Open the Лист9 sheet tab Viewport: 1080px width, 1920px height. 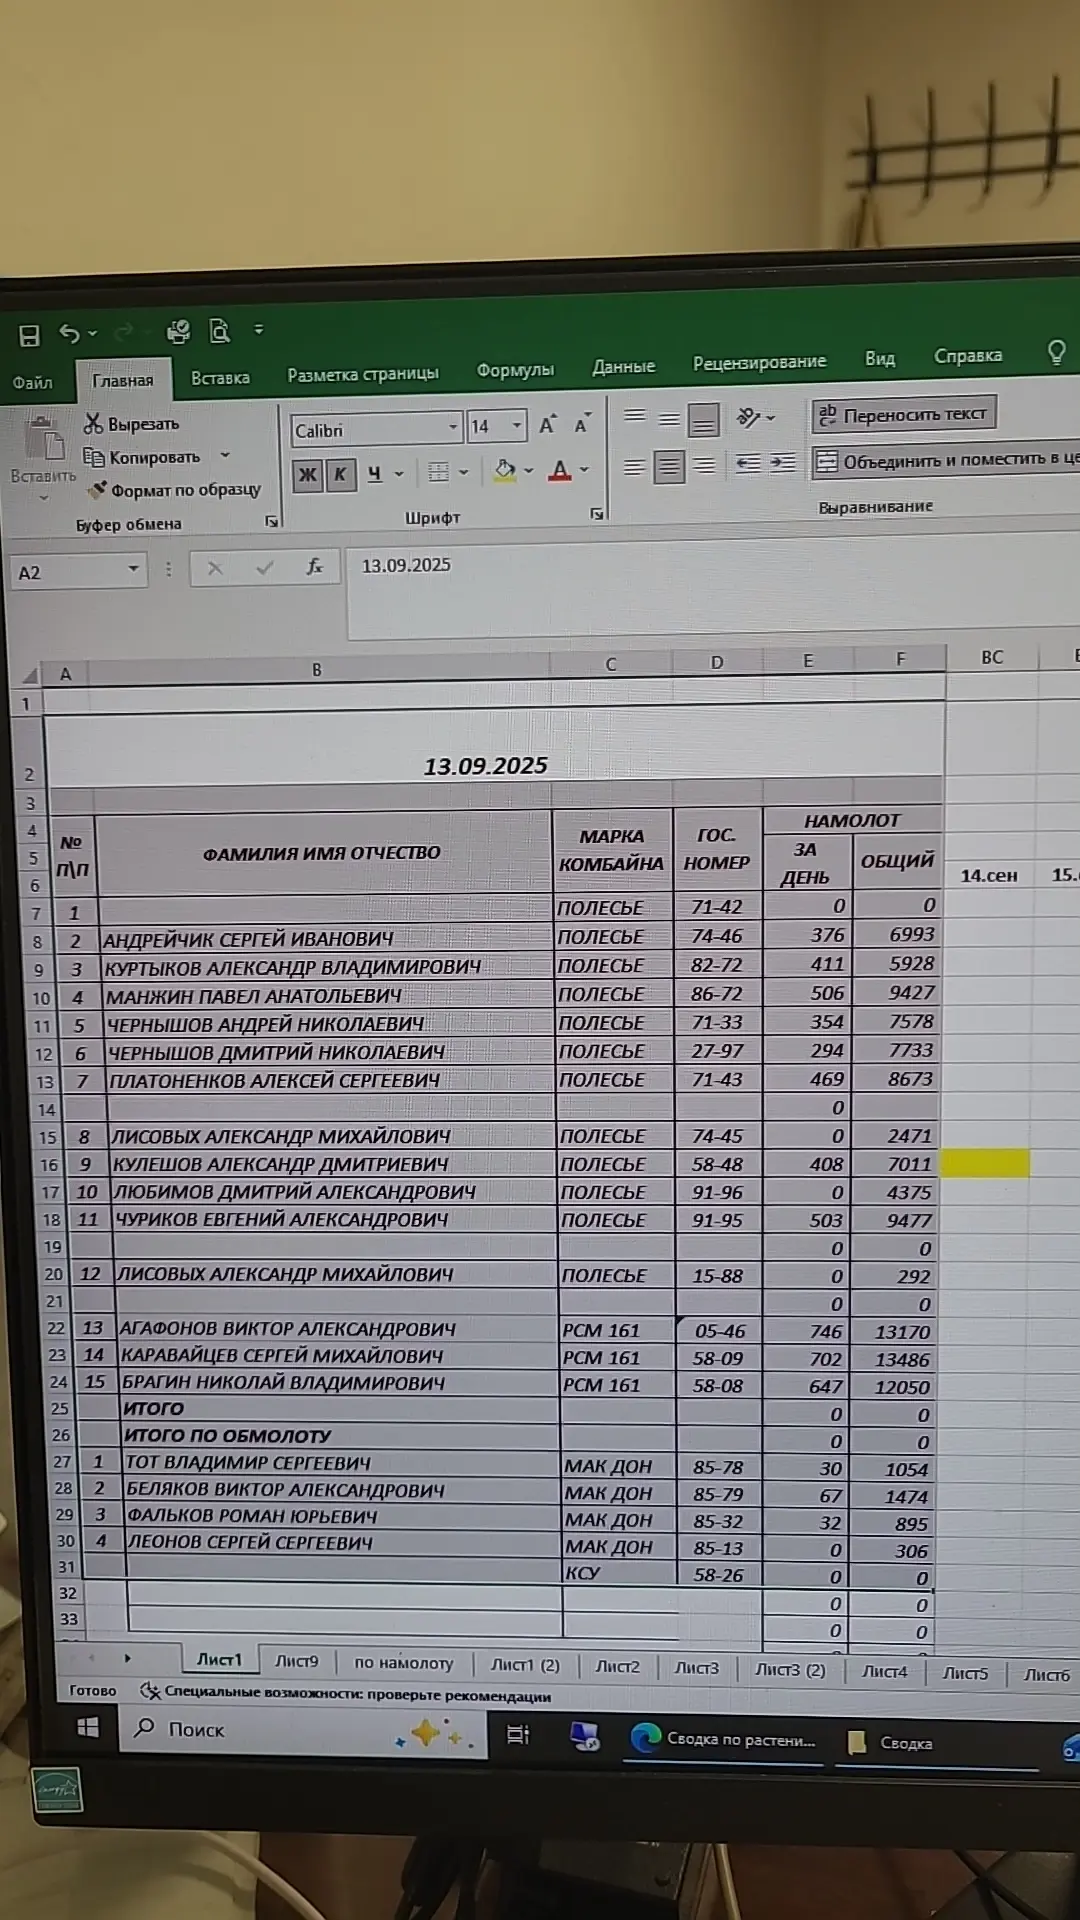point(297,1661)
